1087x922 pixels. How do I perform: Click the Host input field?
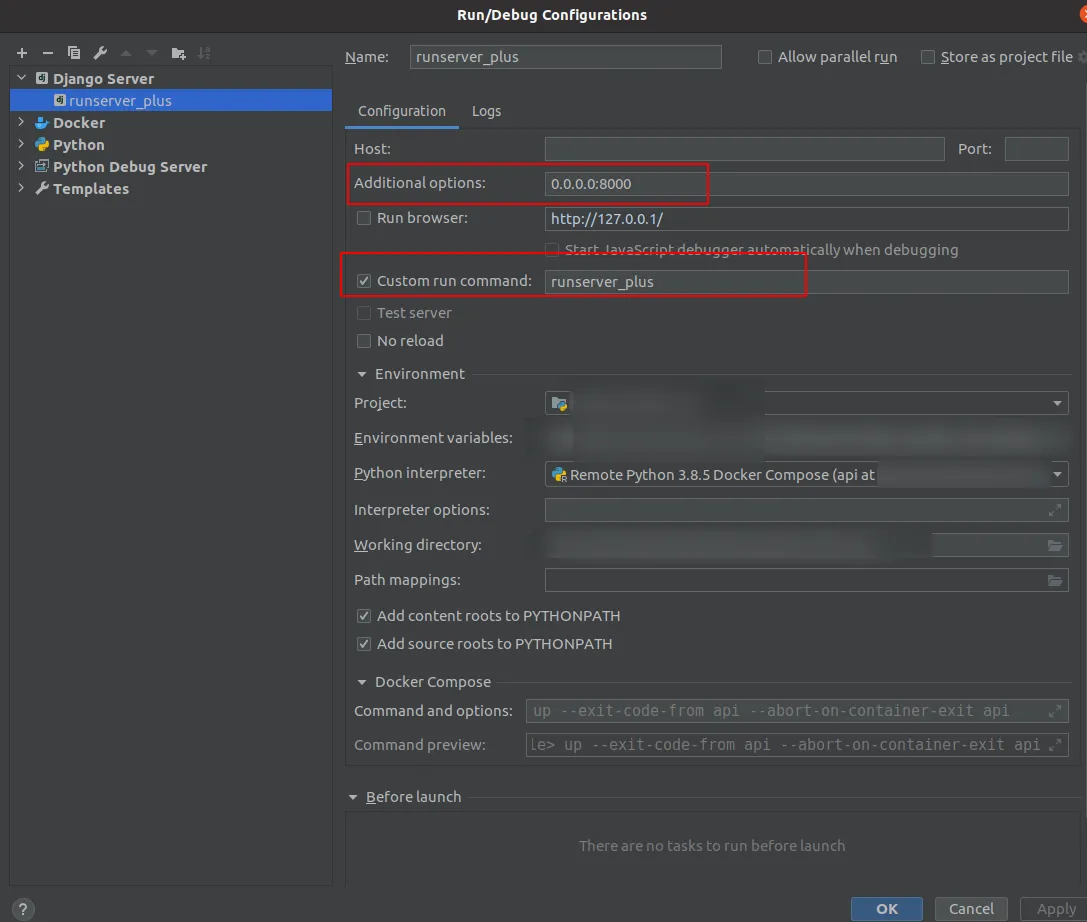745,149
